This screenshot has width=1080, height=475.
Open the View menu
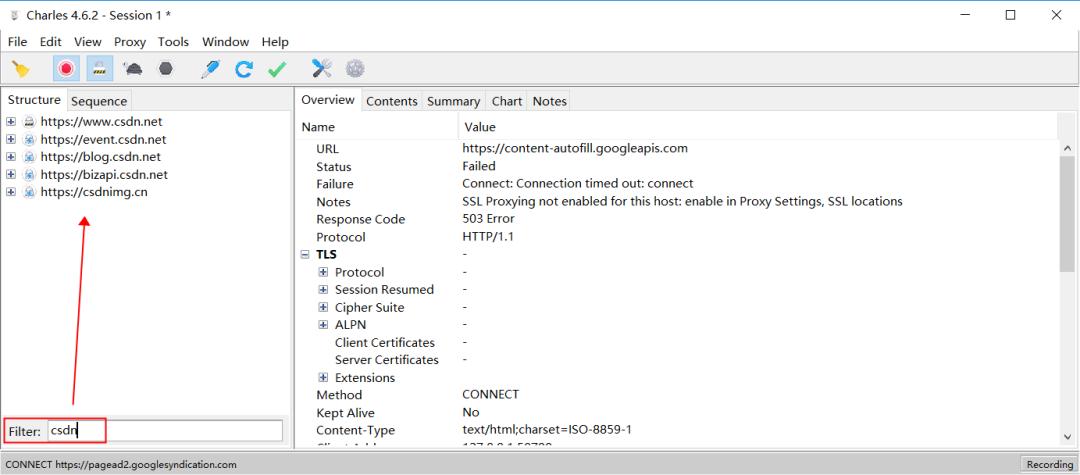(x=87, y=42)
